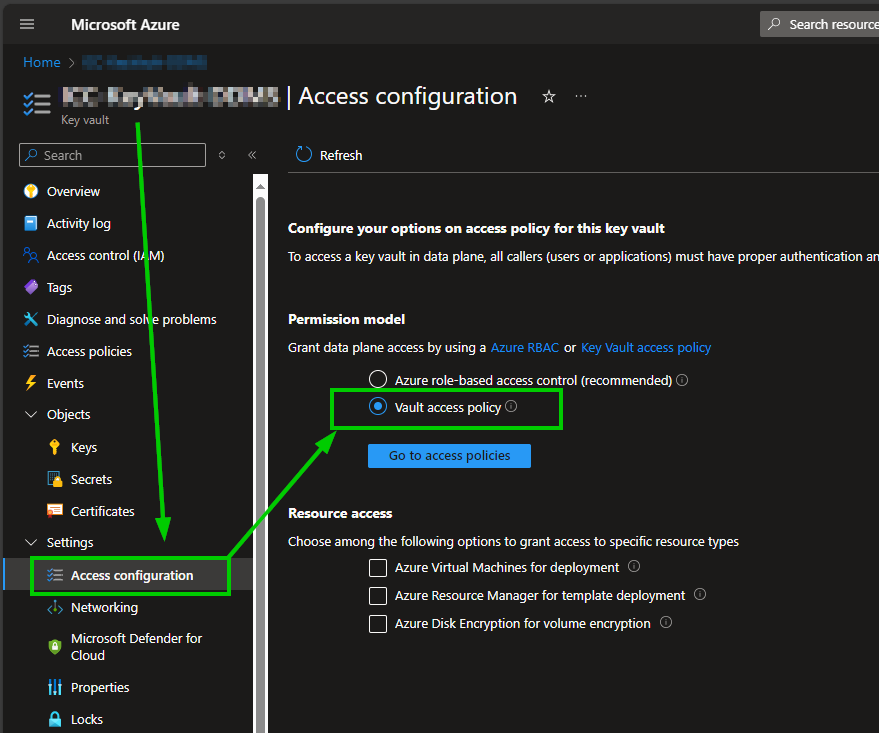Click the Locks padlock icon
The height and width of the screenshot is (733, 879).
click(55, 719)
